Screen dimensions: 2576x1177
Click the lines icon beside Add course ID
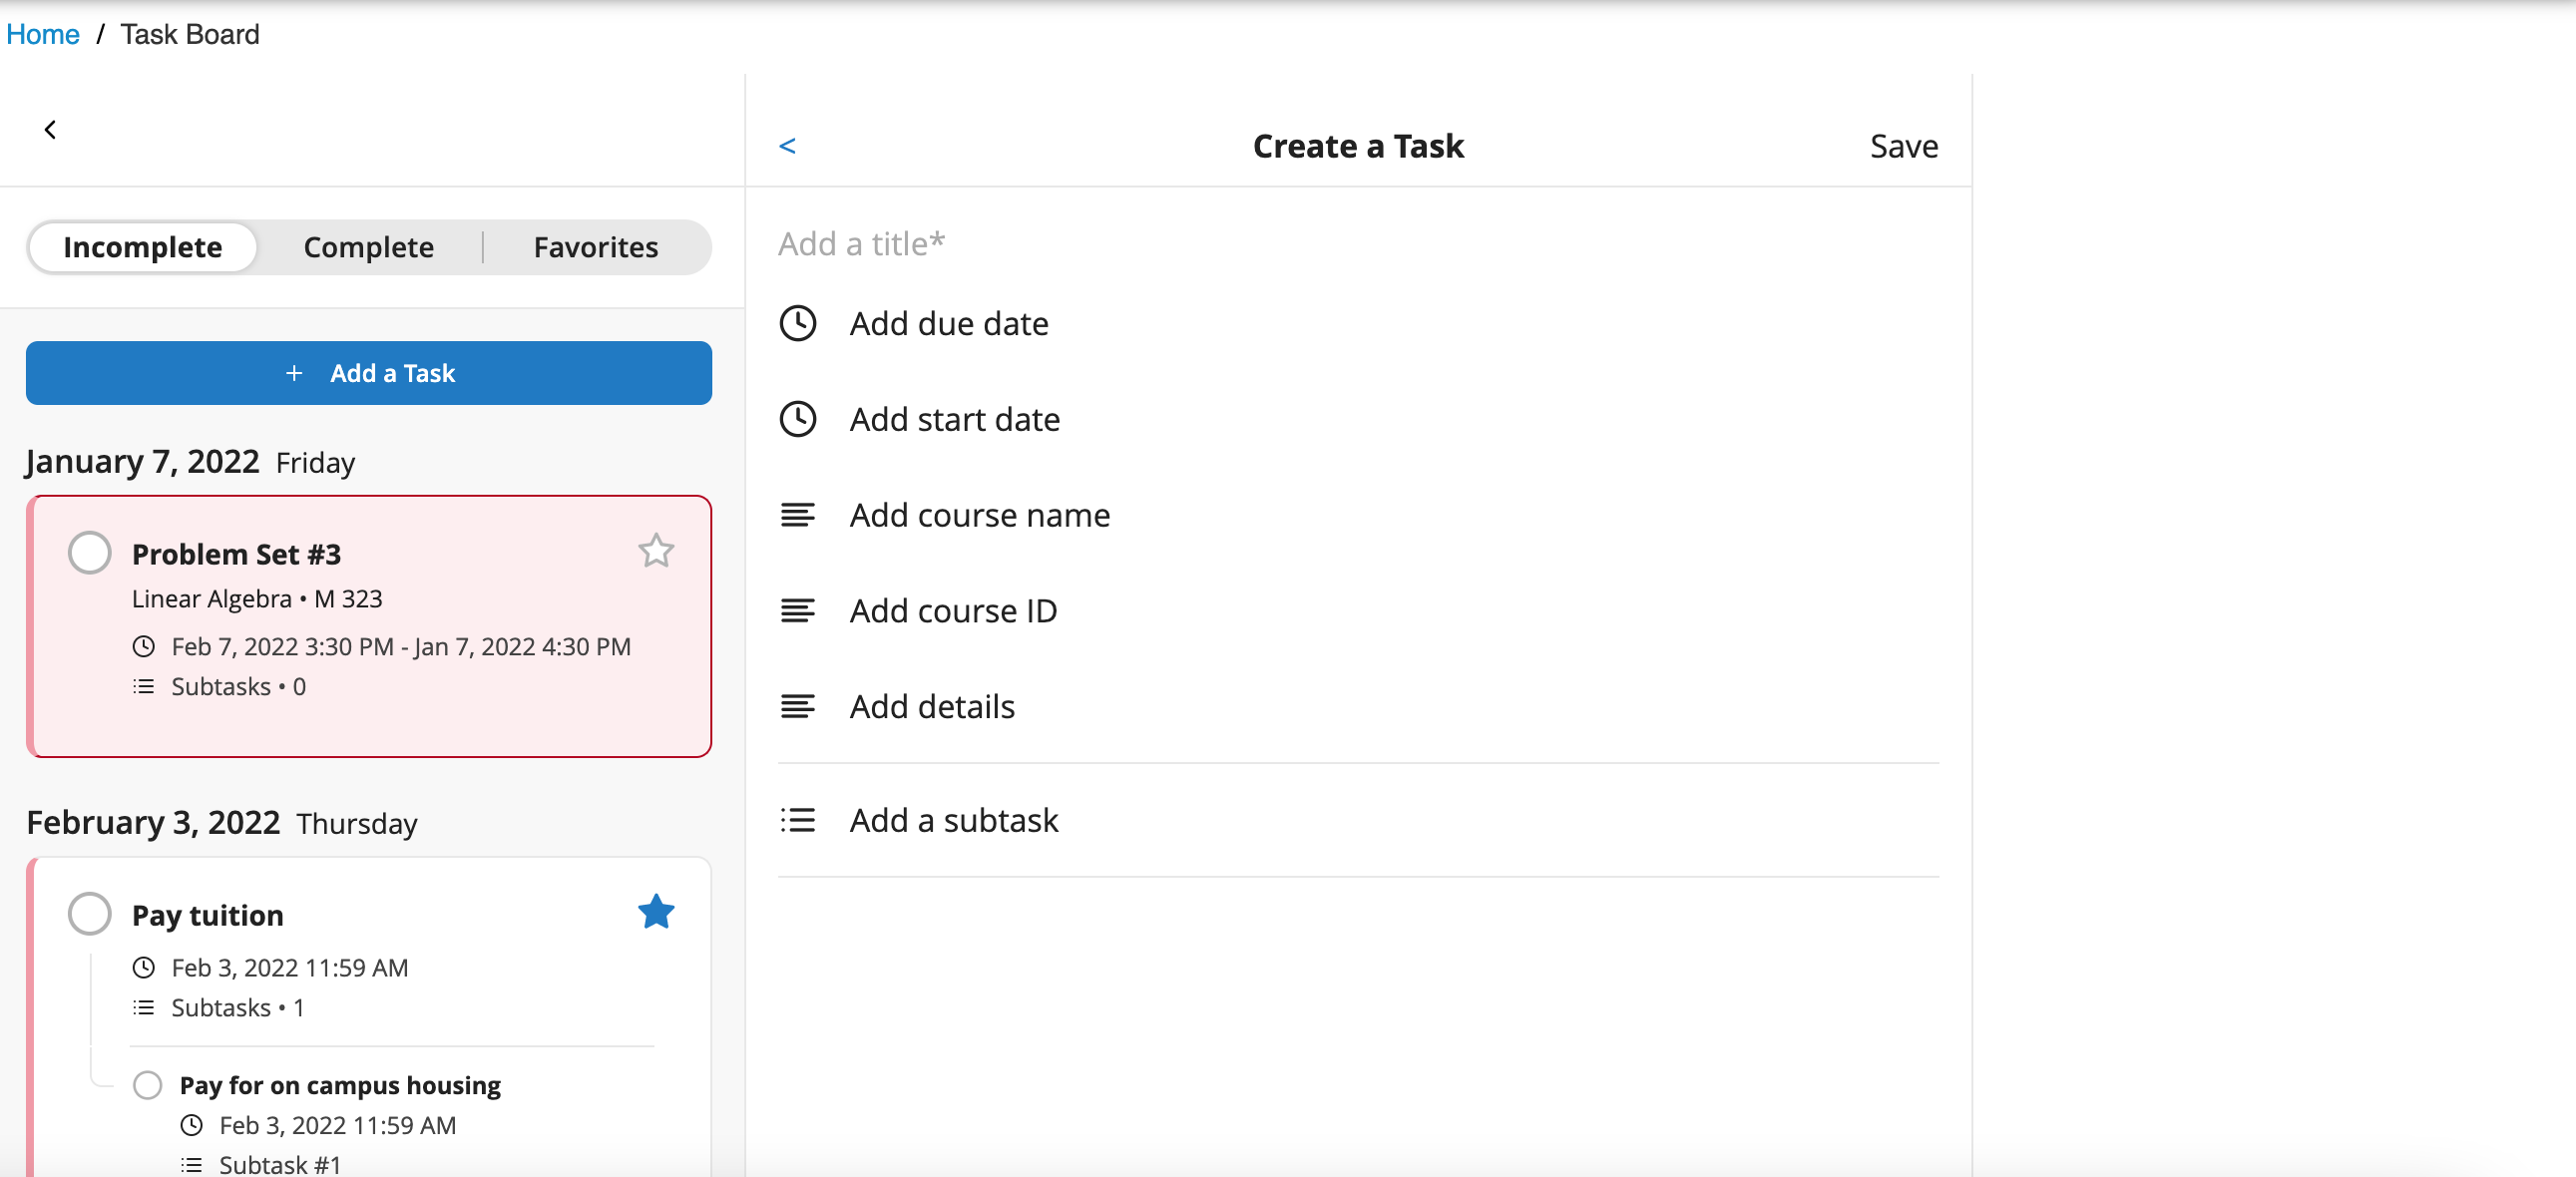798,610
